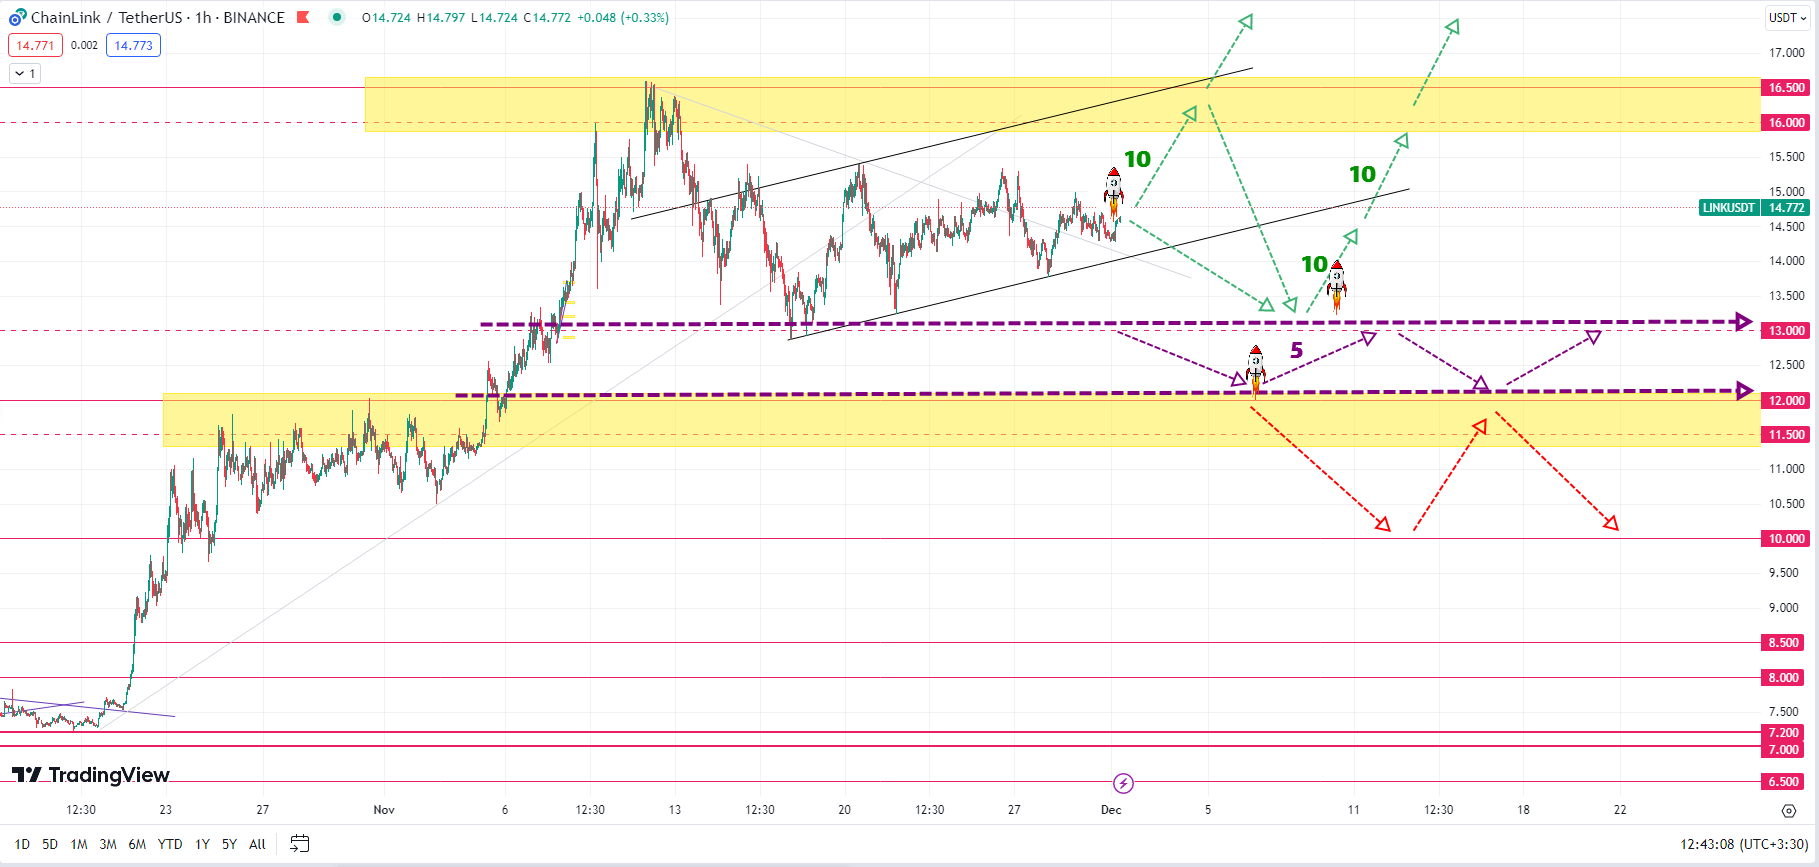Click the blue buy price 14.773
The image size is (1819, 867).
[133, 45]
